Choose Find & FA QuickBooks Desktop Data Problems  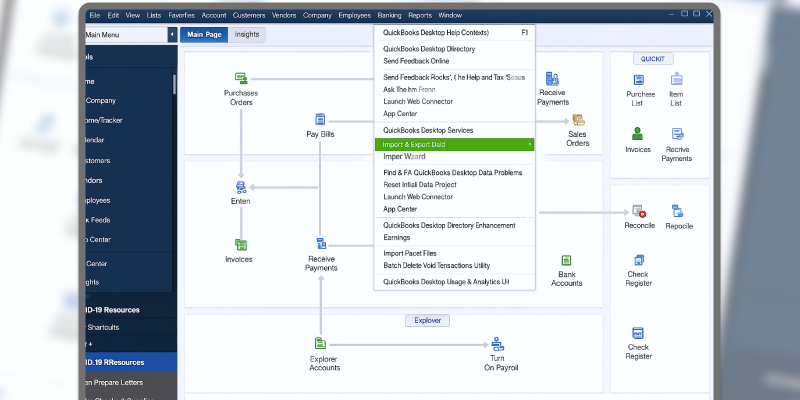pos(455,172)
